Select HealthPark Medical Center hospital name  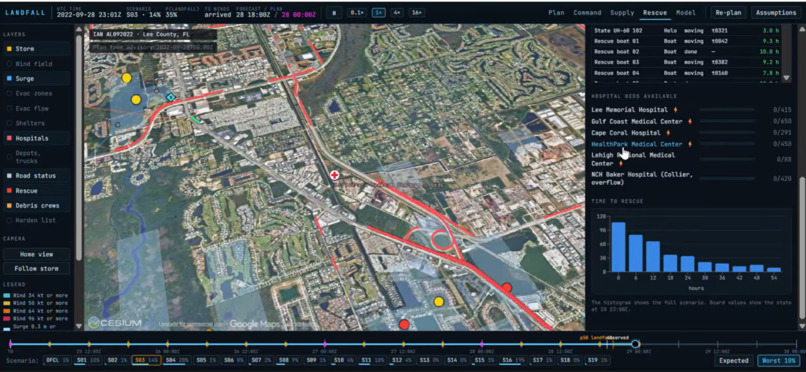click(x=637, y=144)
